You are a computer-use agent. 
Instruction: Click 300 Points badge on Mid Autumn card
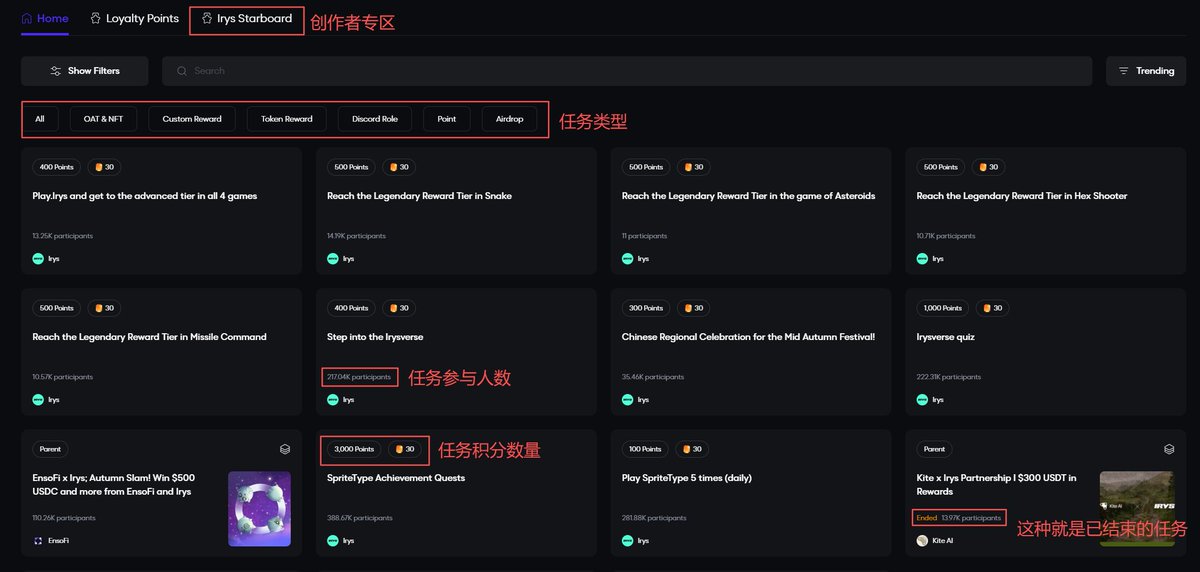[x=646, y=308]
